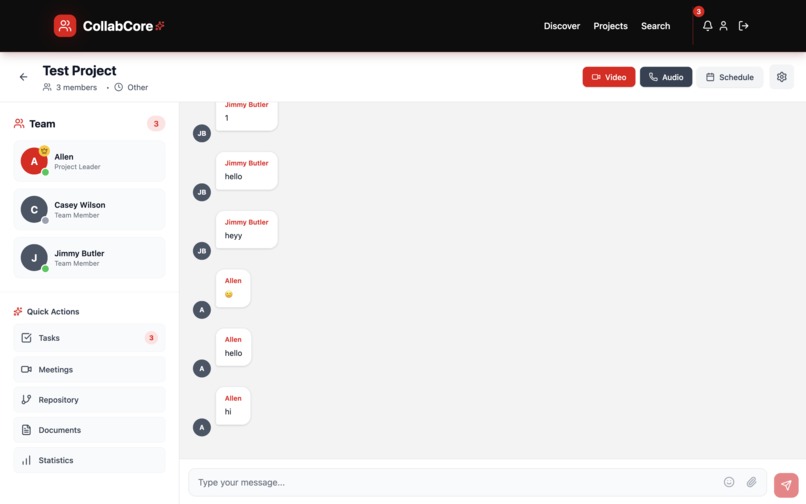Open the user profile icon
This screenshot has height=504, width=806.
[x=723, y=26]
